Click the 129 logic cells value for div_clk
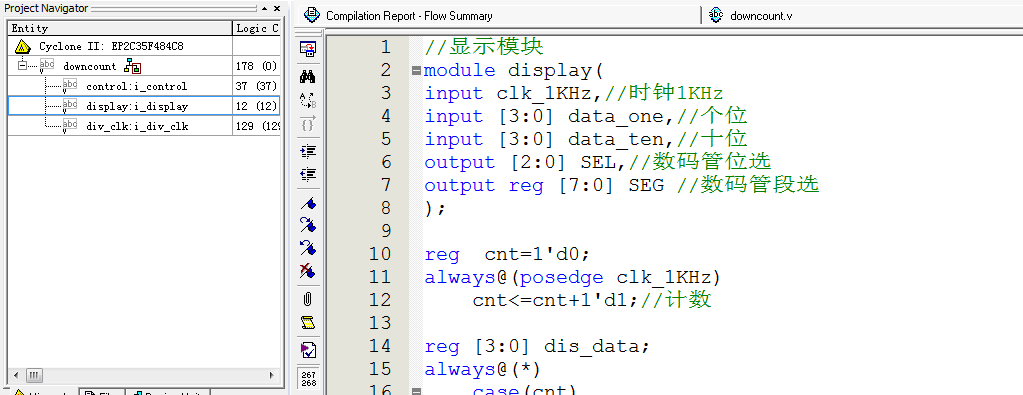The image size is (1023, 395). click(x=257, y=126)
